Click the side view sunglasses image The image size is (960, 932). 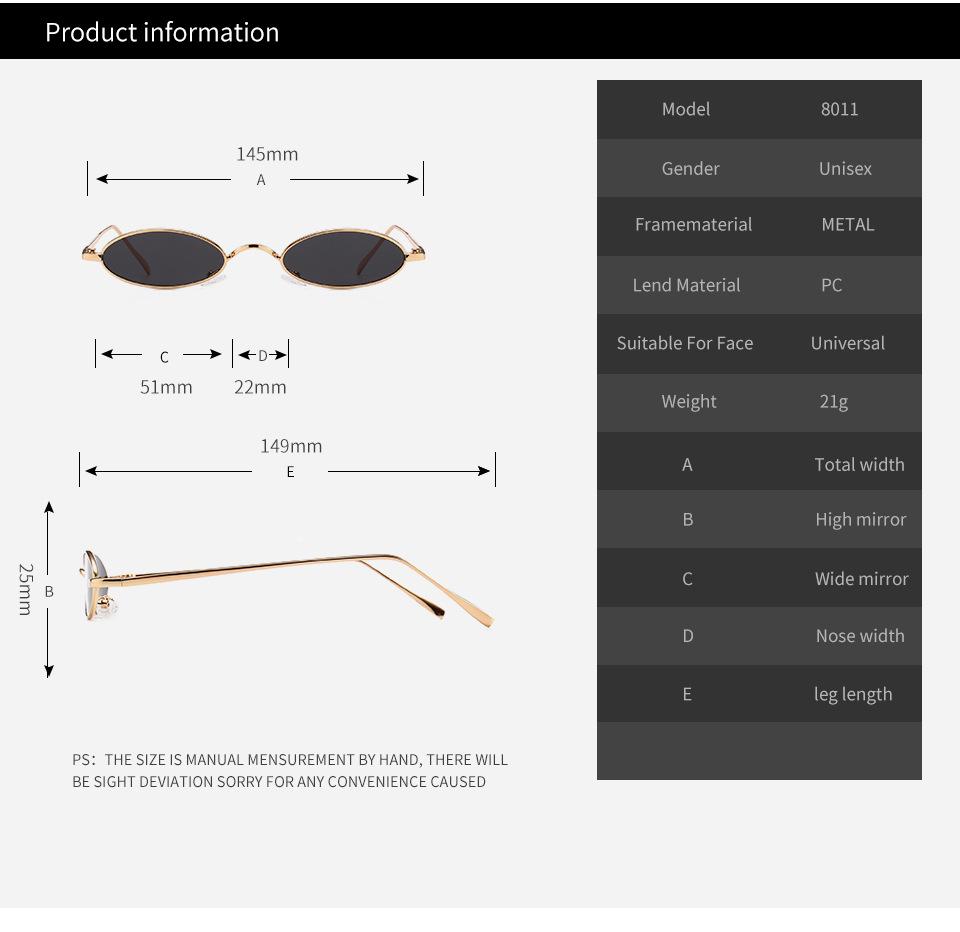(x=286, y=588)
